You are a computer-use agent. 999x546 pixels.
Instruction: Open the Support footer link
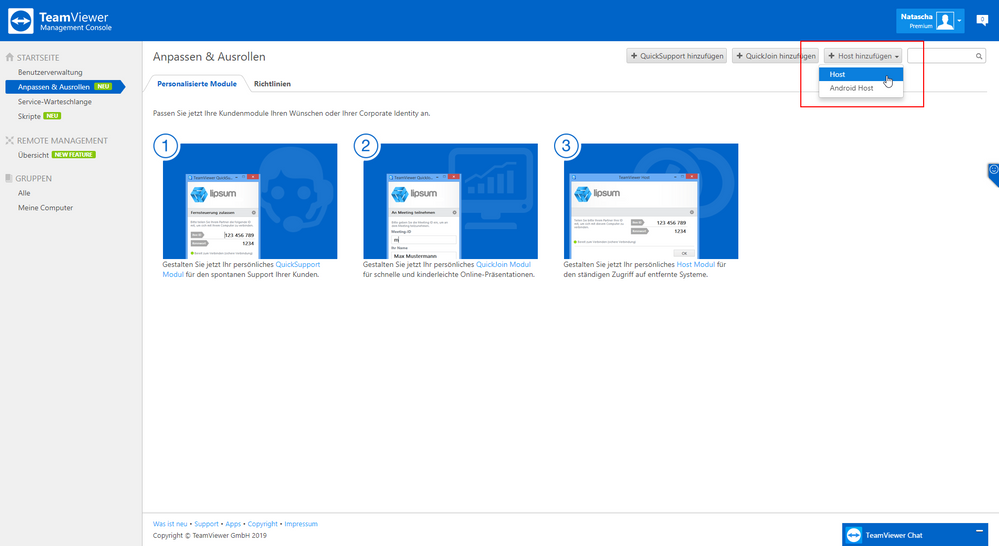(x=206, y=524)
